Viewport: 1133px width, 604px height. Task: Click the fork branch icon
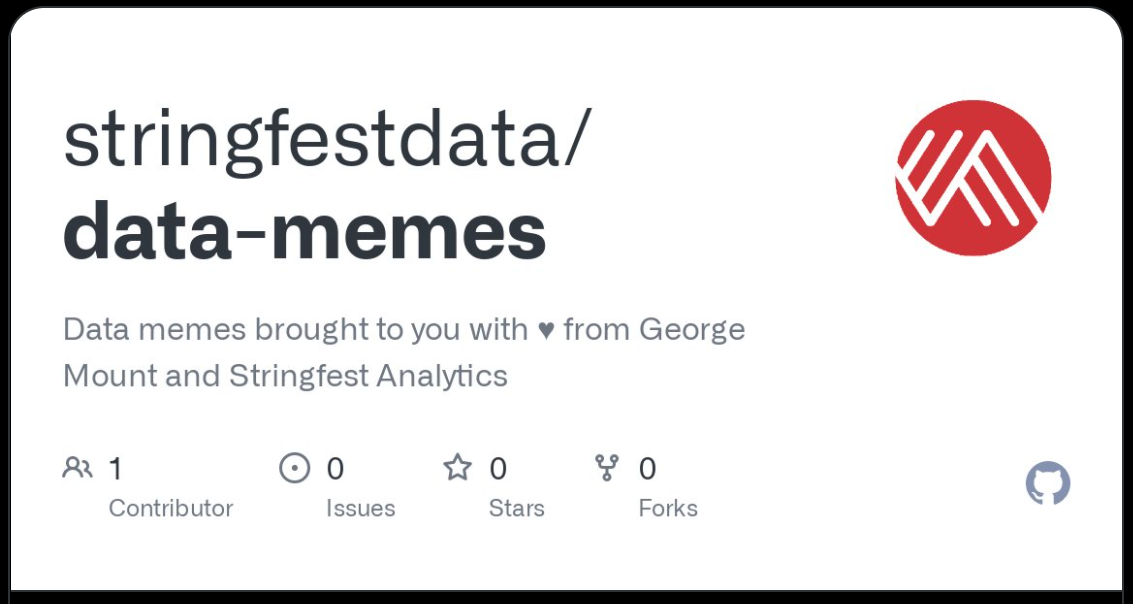(607, 468)
